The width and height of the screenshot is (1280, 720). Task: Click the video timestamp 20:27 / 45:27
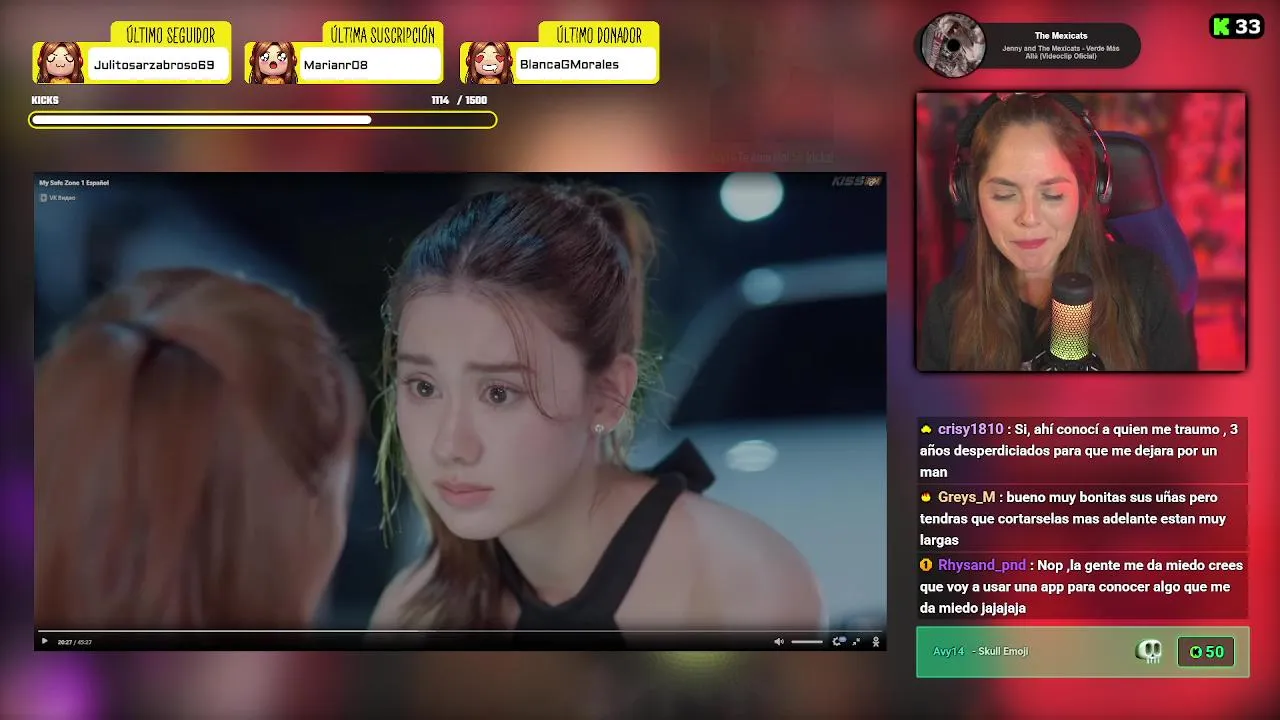click(74, 642)
